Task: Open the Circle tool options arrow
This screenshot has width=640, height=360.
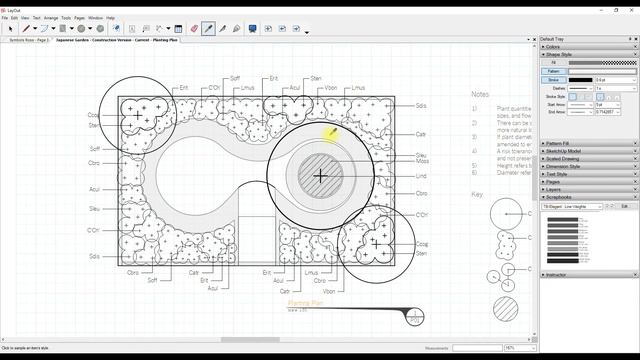Action: pyautogui.click(x=90, y=29)
